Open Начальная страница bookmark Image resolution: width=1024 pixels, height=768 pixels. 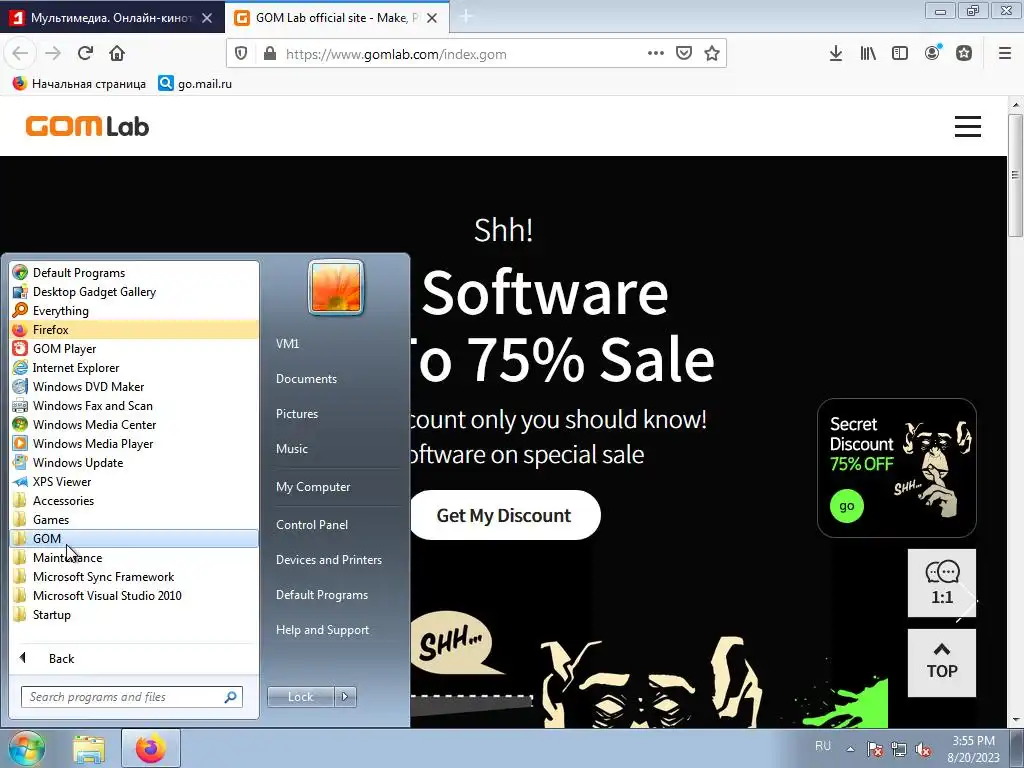click(x=80, y=84)
